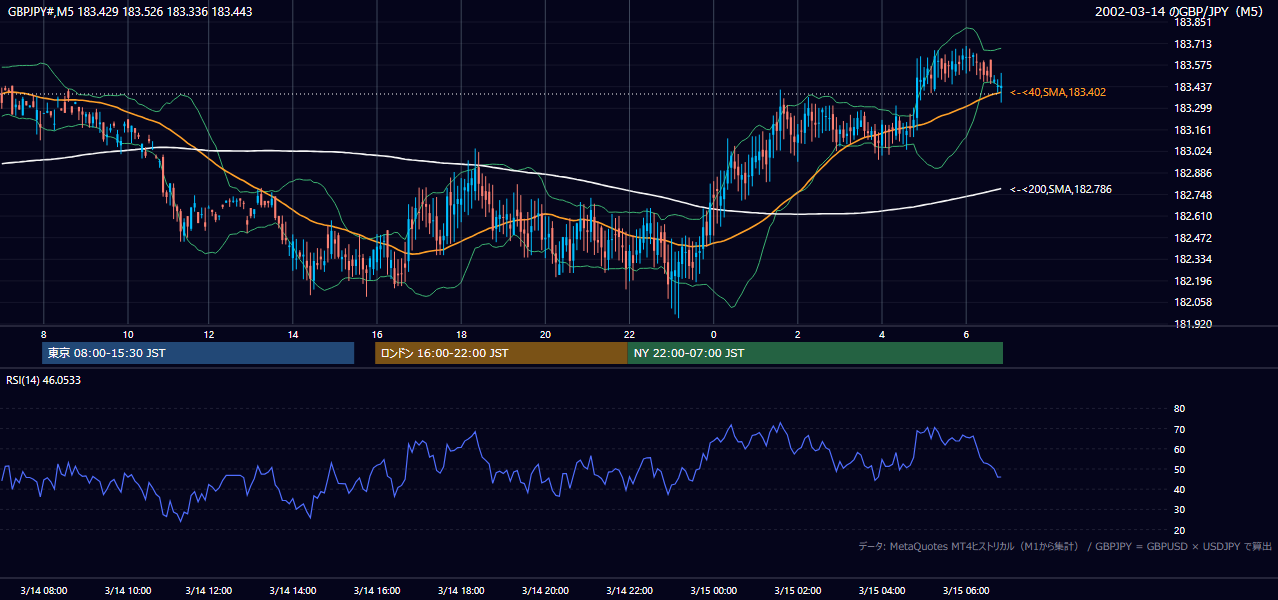This screenshot has height=600, width=1278.
Task: Click the 181.920 price axis label
Action: (1192, 324)
